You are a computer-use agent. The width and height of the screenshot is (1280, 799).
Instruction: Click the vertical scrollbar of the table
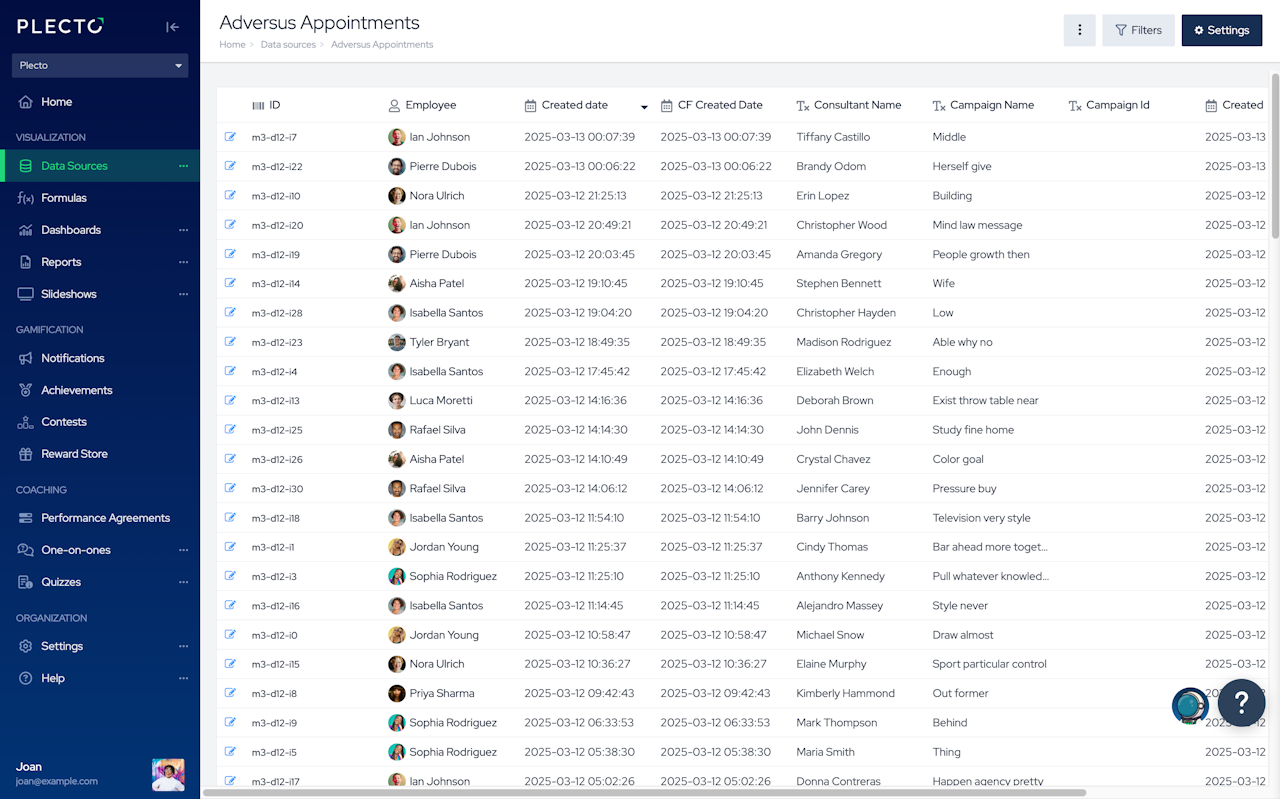[1275, 155]
